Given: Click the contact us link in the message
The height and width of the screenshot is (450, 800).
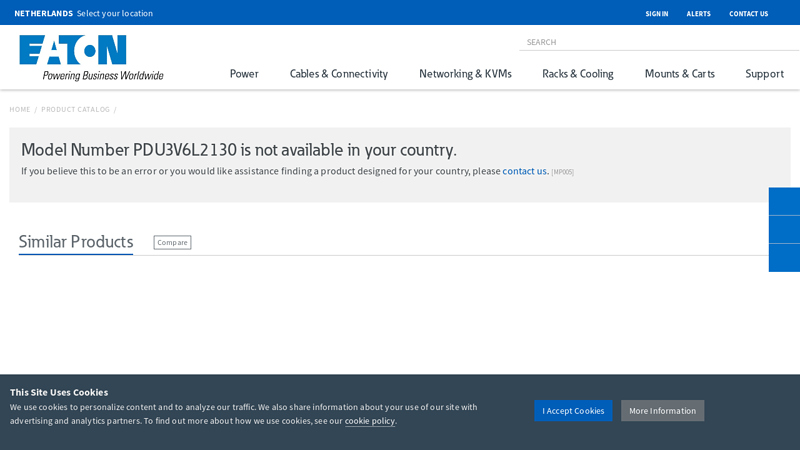Looking at the screenshot, I should 524,171.
